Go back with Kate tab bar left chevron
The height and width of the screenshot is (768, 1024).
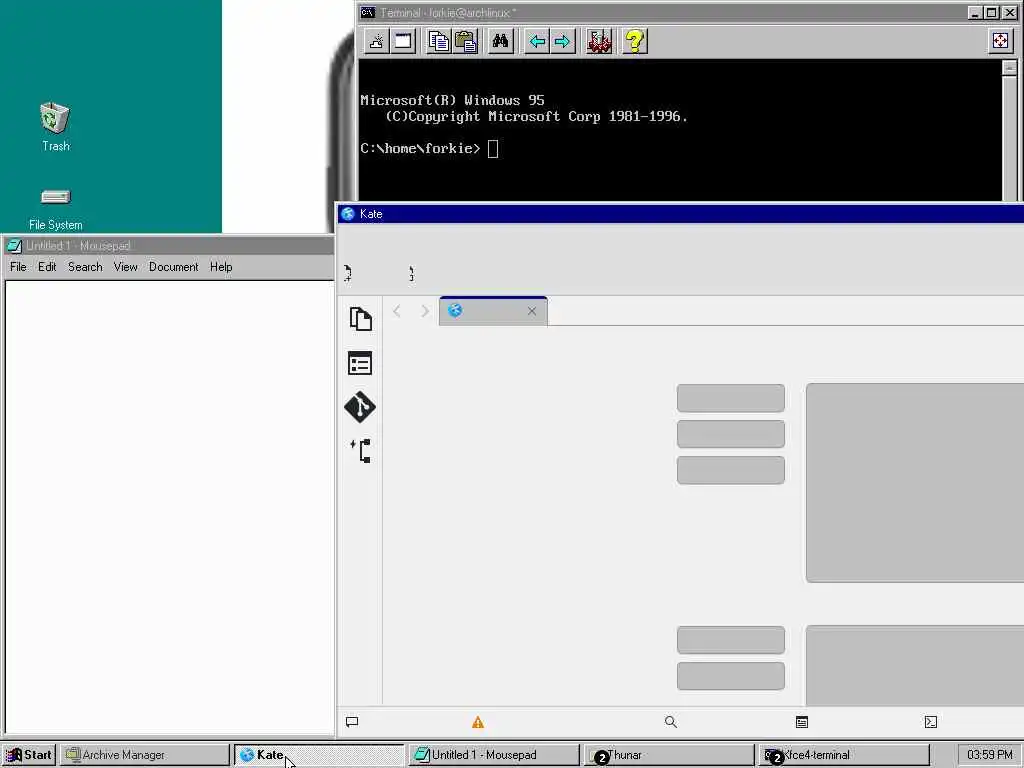tap(396, 311)
